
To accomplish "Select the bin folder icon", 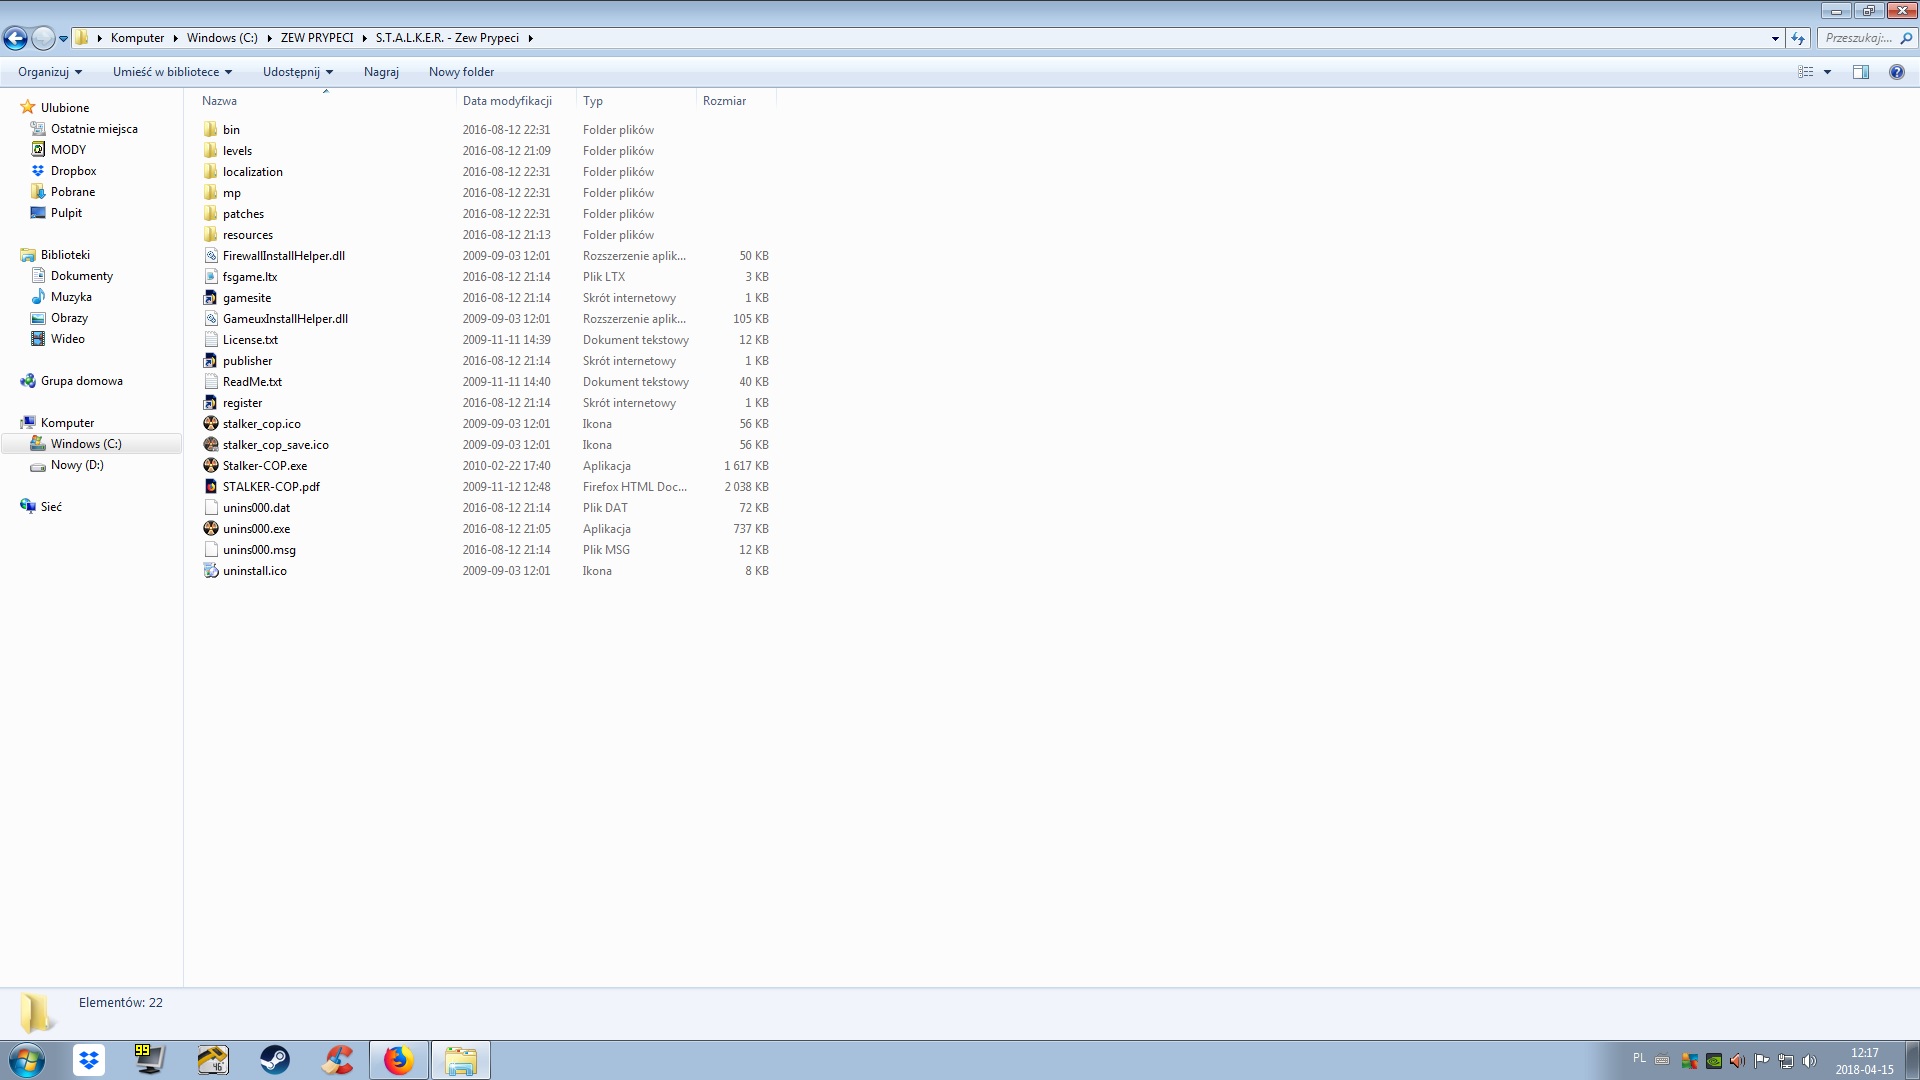I will pyautogui.click(x=210, y=130).
